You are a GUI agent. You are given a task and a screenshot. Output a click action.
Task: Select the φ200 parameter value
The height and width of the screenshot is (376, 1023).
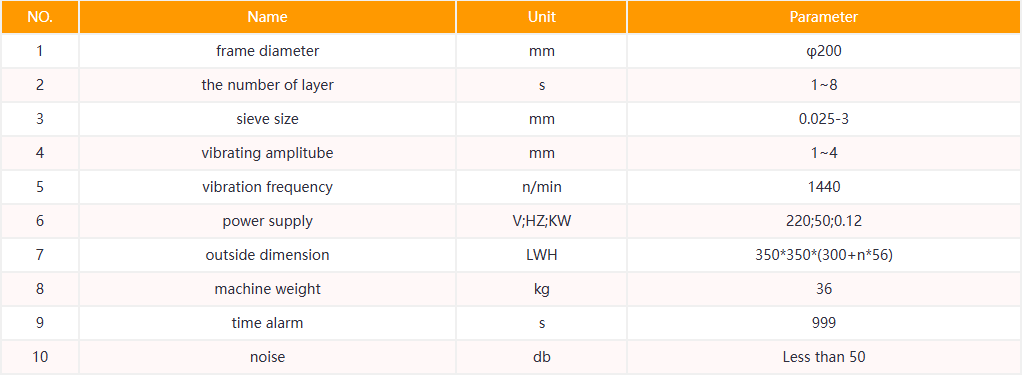(x=824, y=51)
